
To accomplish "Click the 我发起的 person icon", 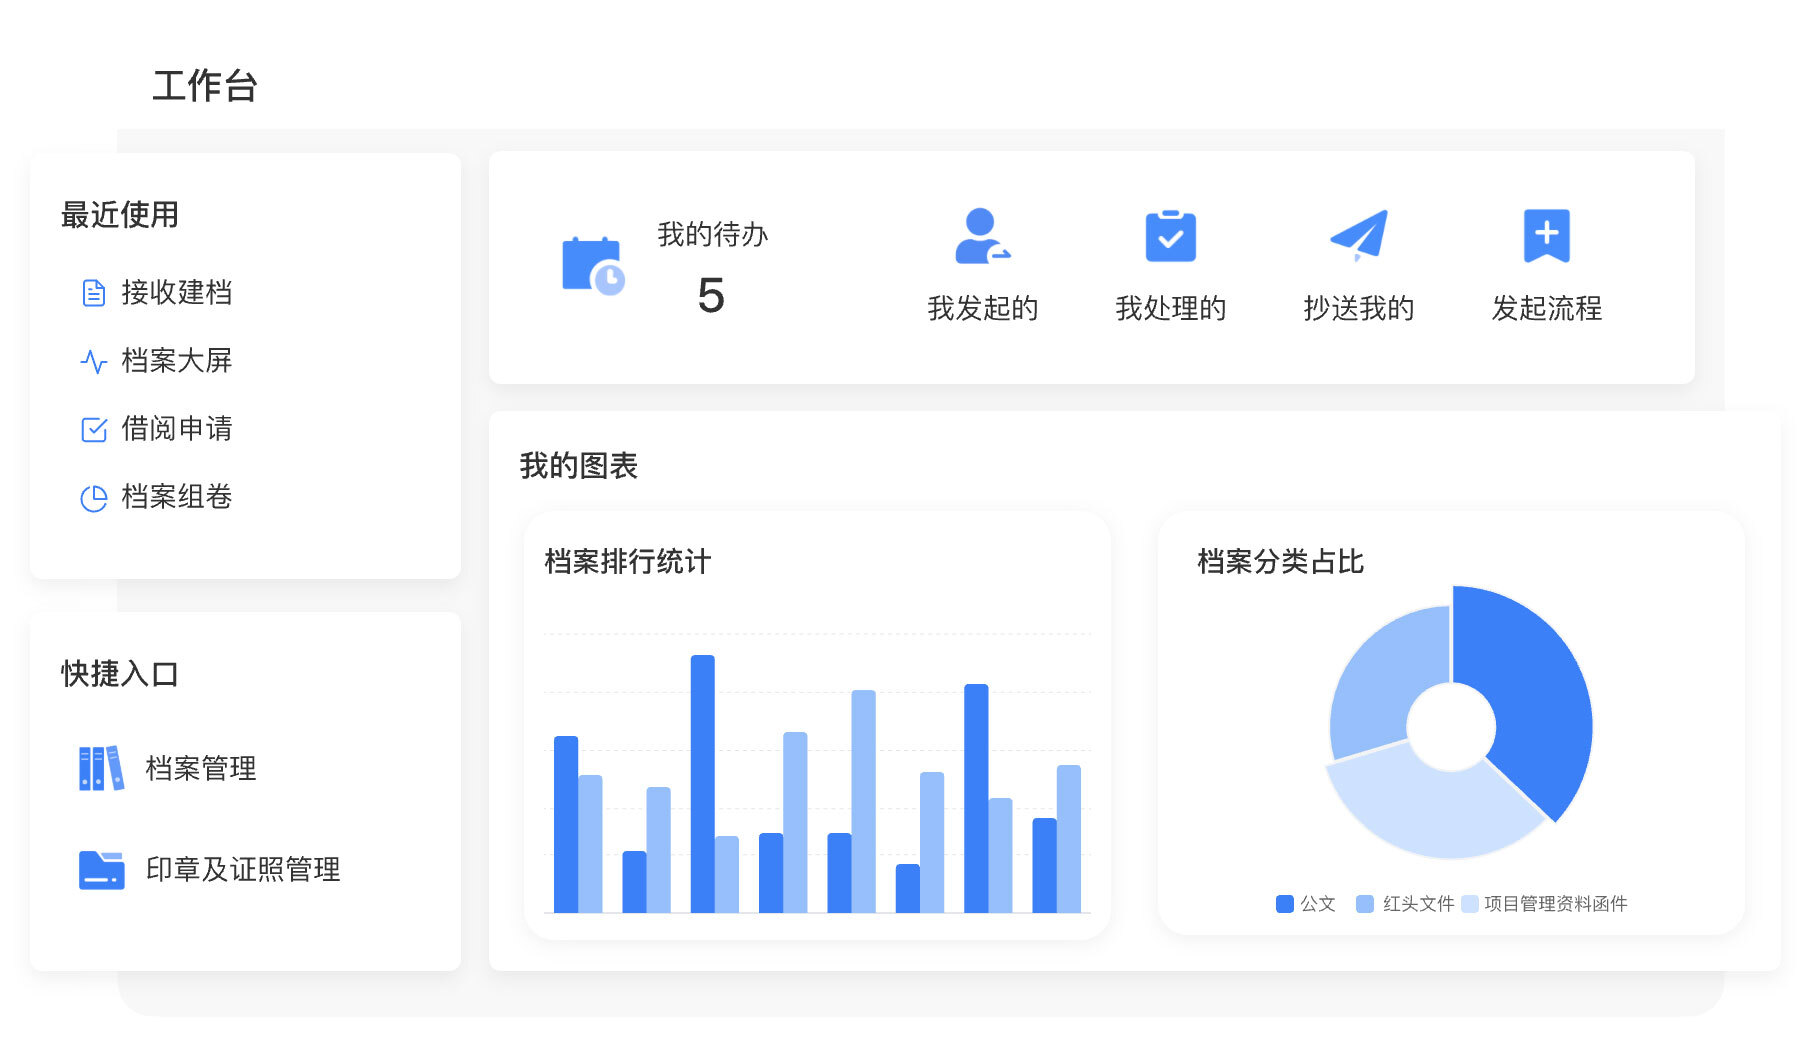I will point(982,236).
